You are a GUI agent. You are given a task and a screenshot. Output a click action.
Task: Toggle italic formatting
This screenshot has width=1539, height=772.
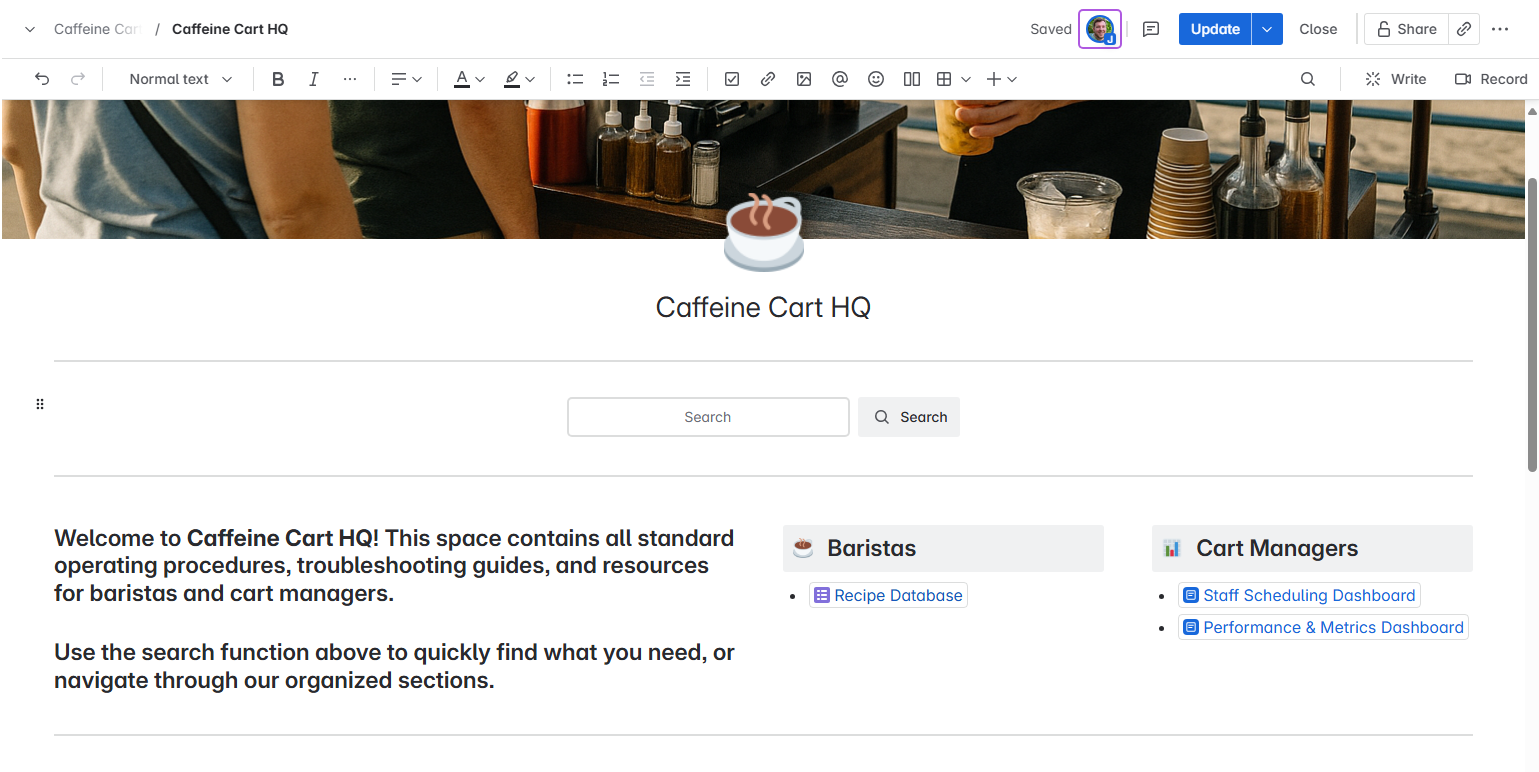[x=314, y=79]
